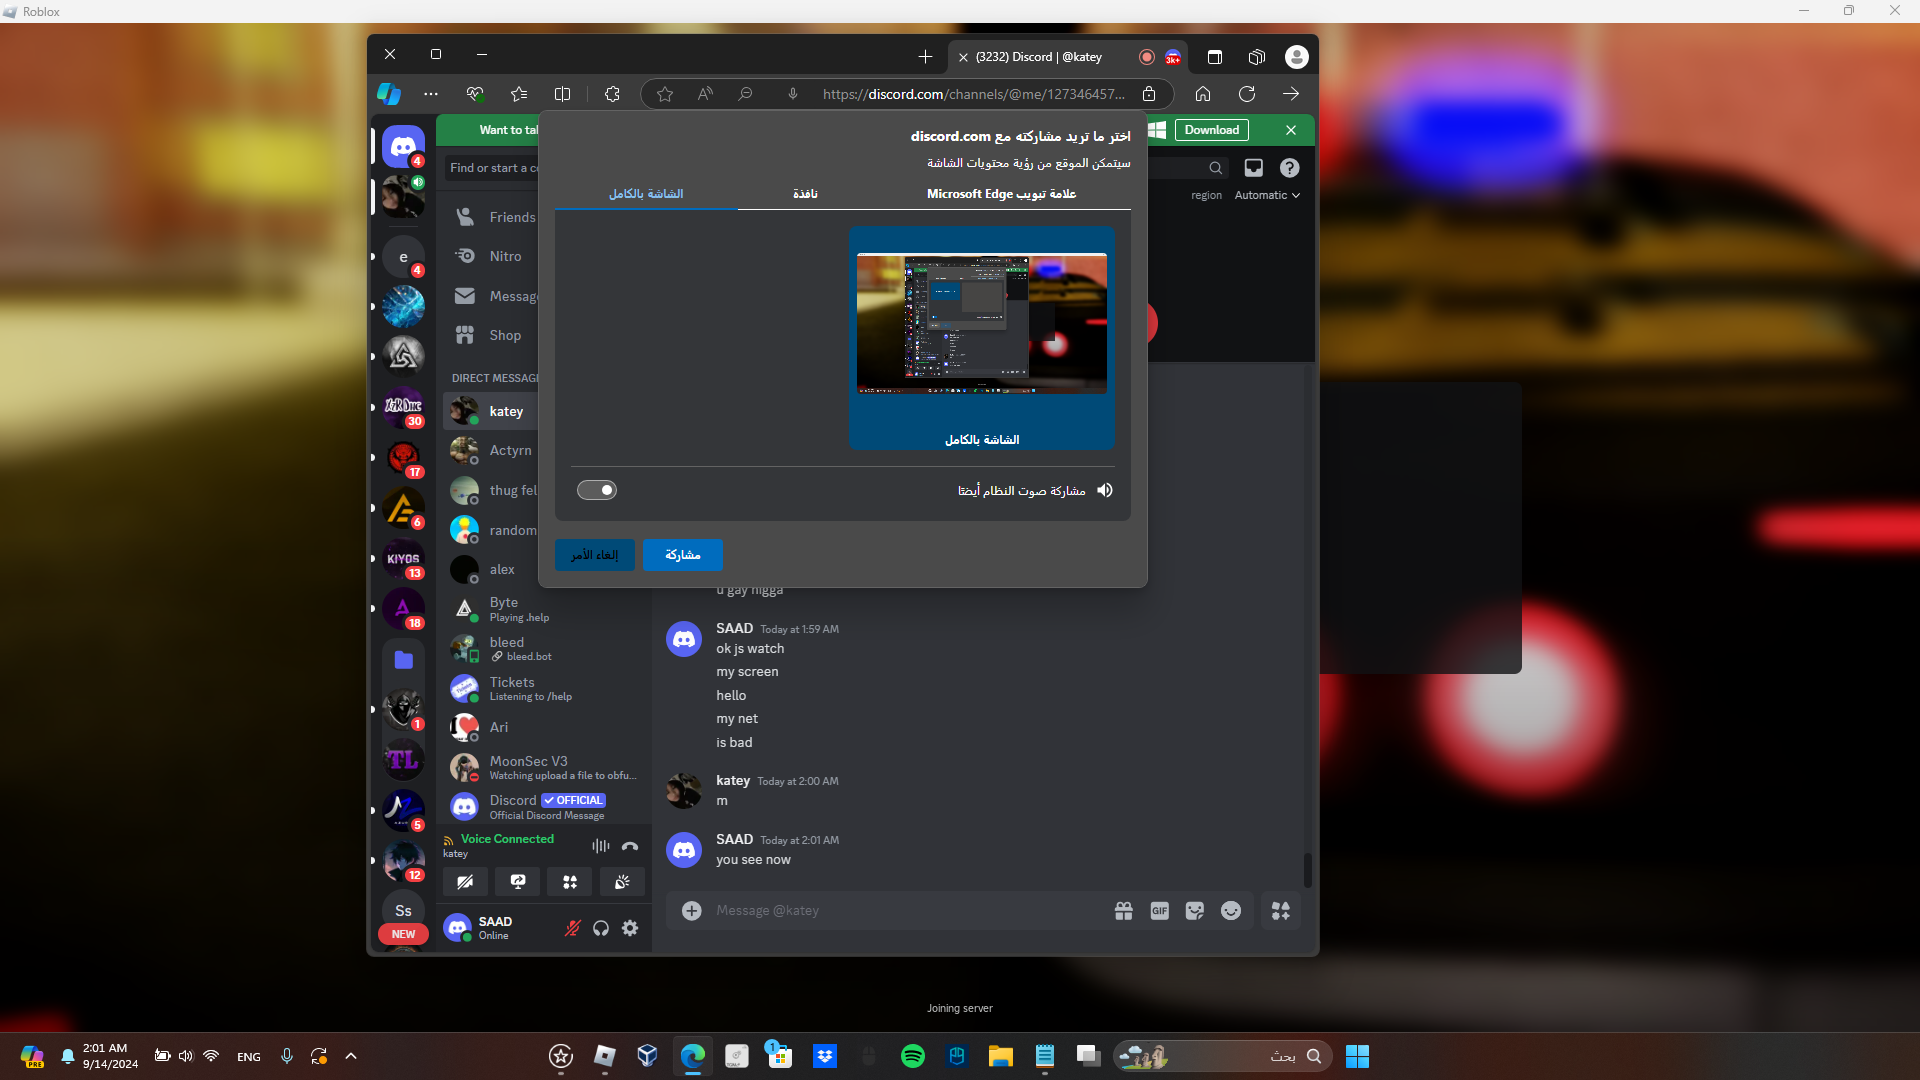Go to Edge home page

click(x=1203, y=94)
